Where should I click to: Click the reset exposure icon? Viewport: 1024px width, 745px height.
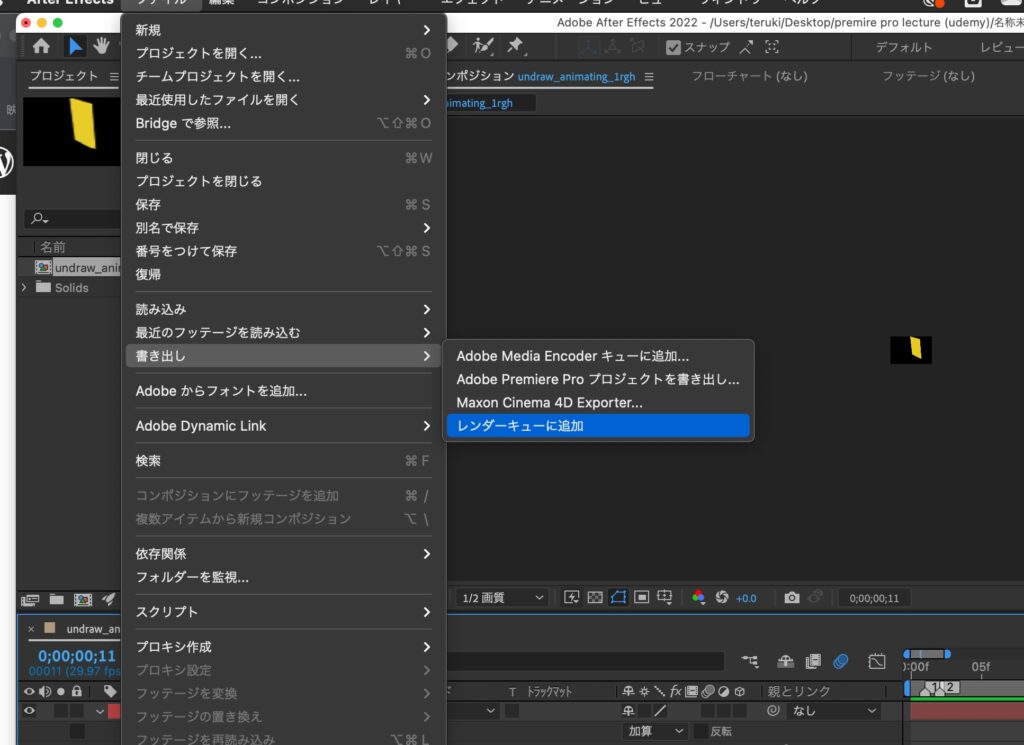click(723, 598)
